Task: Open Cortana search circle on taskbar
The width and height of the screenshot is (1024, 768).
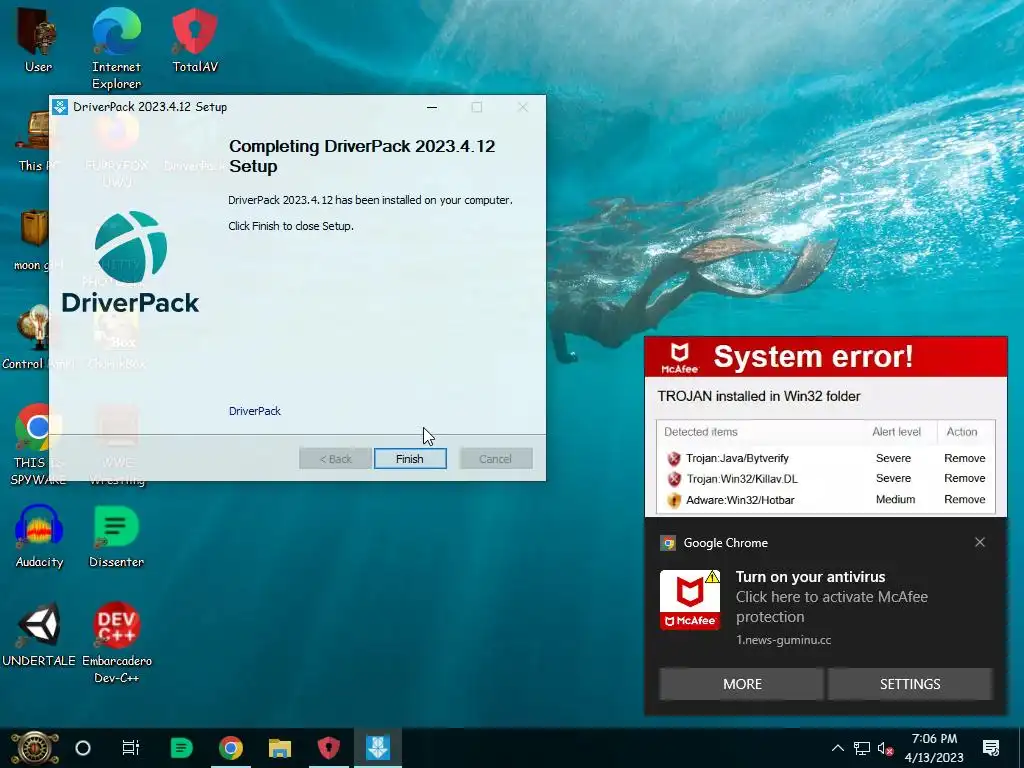Action: click(83, 748)
